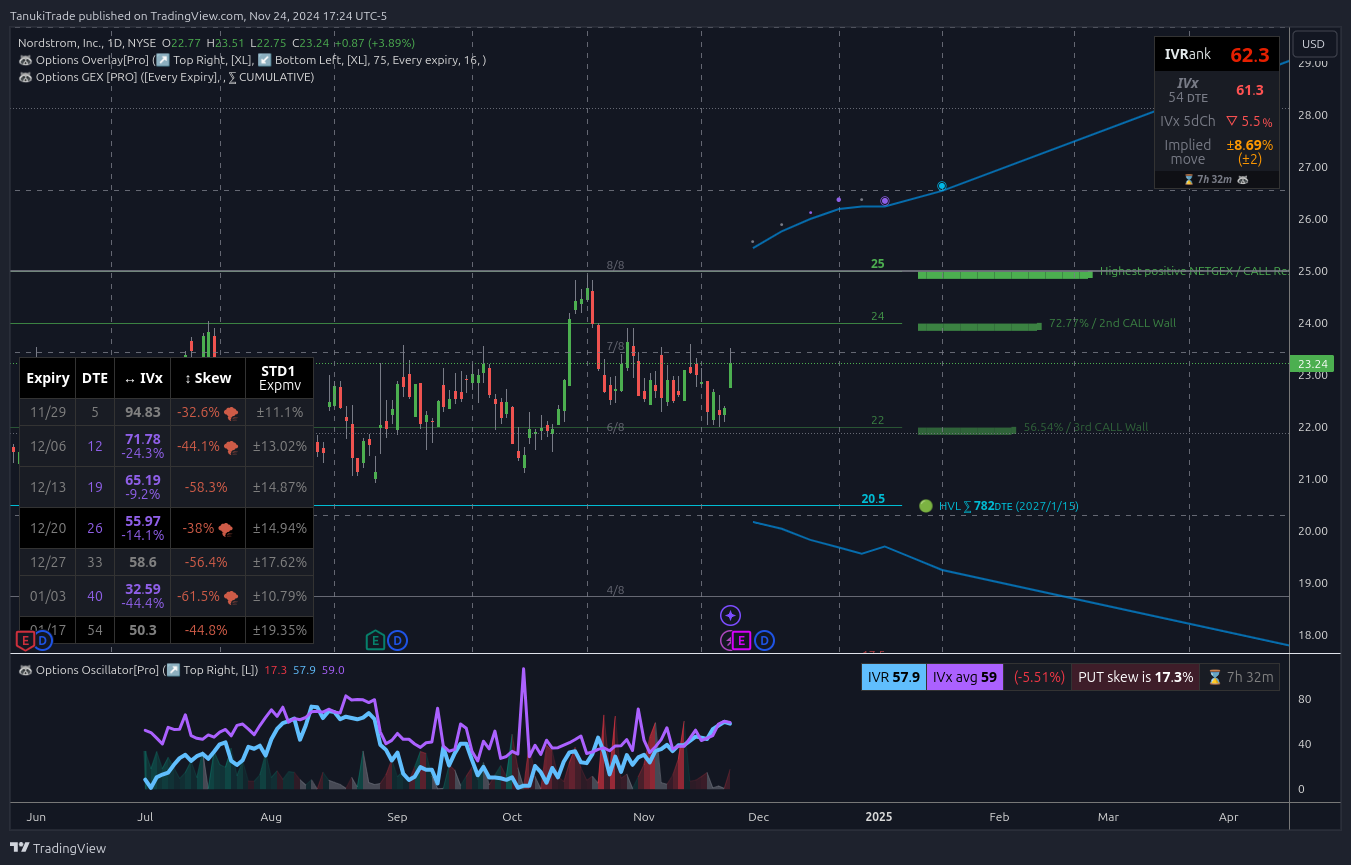Click the Bottom Left arrow icon in Options Overlay legend
The height and width of the screenshot is (865, 1351).
pyautogui.click(x=264, y=60)
